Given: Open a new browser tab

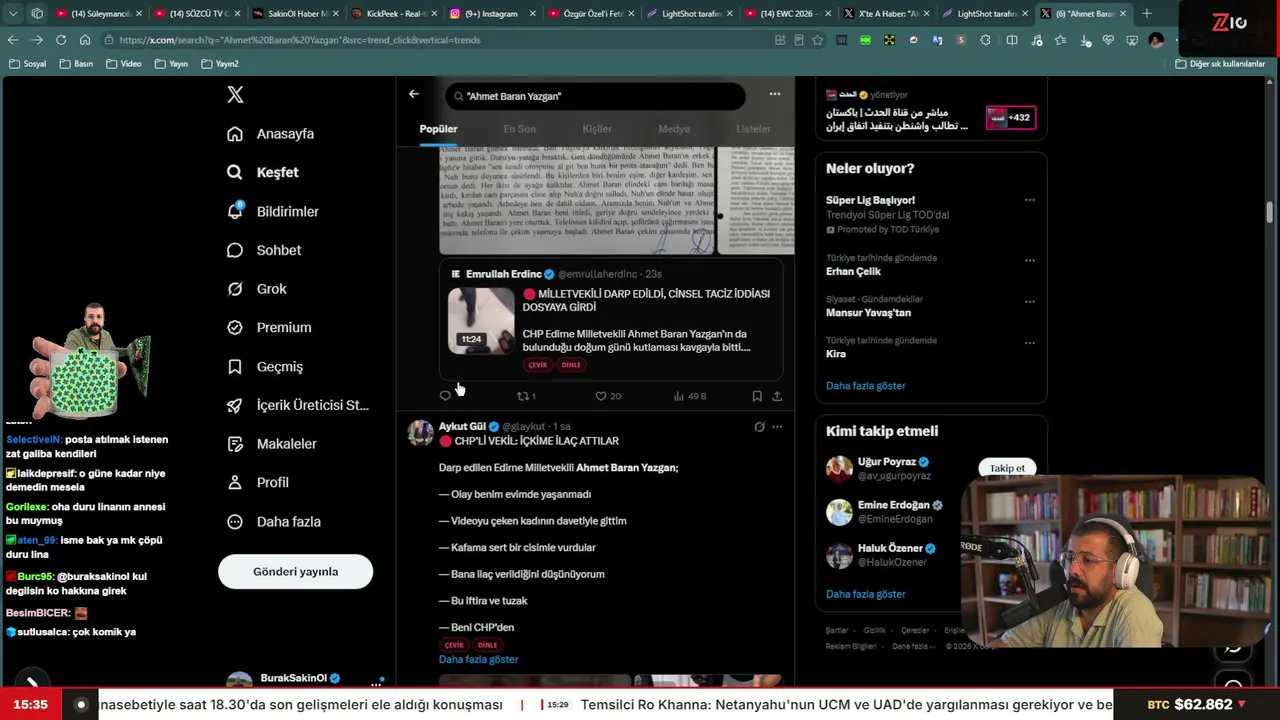Looking at the screenshot, I should (1147, 14).
